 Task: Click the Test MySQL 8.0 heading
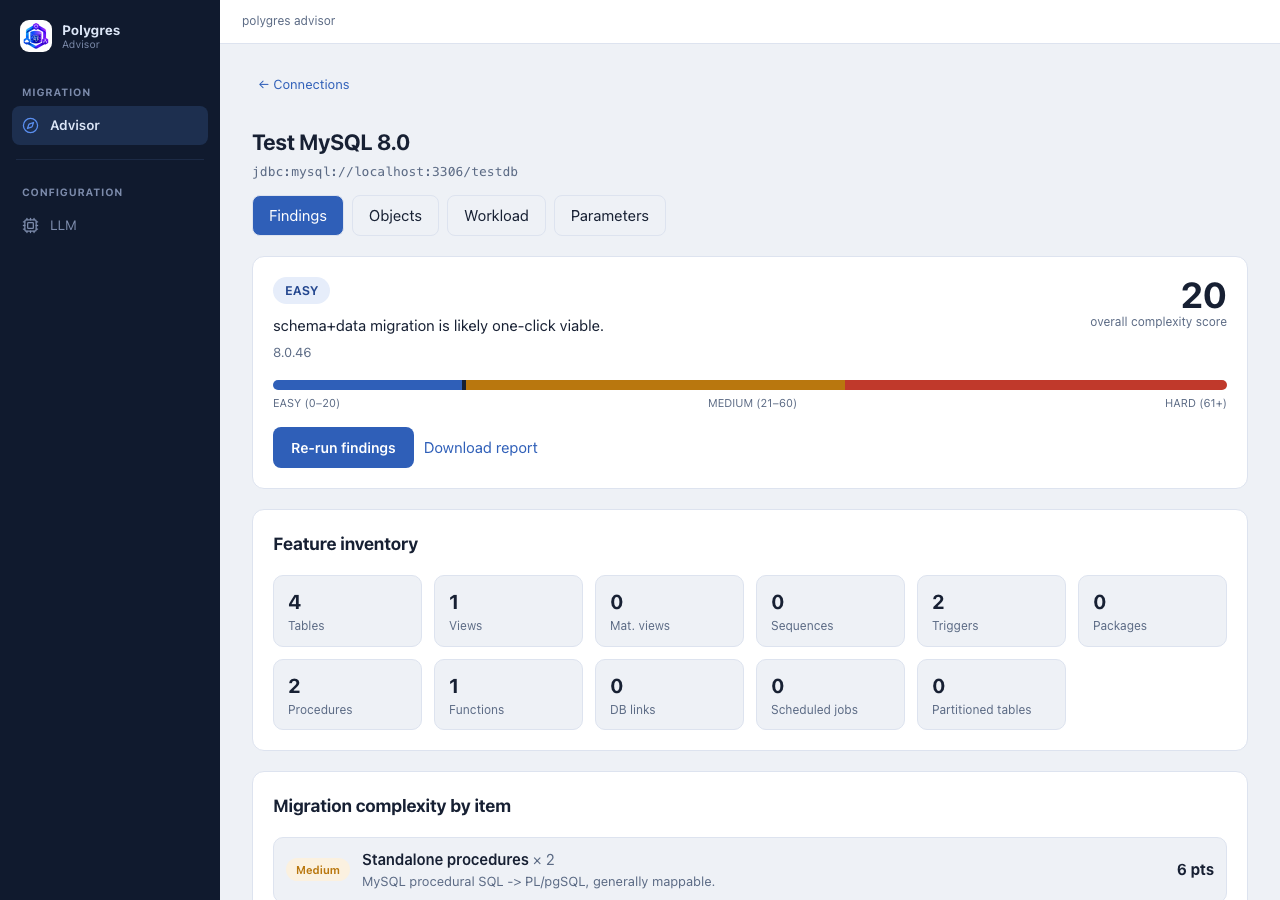[x=331, y=142]
